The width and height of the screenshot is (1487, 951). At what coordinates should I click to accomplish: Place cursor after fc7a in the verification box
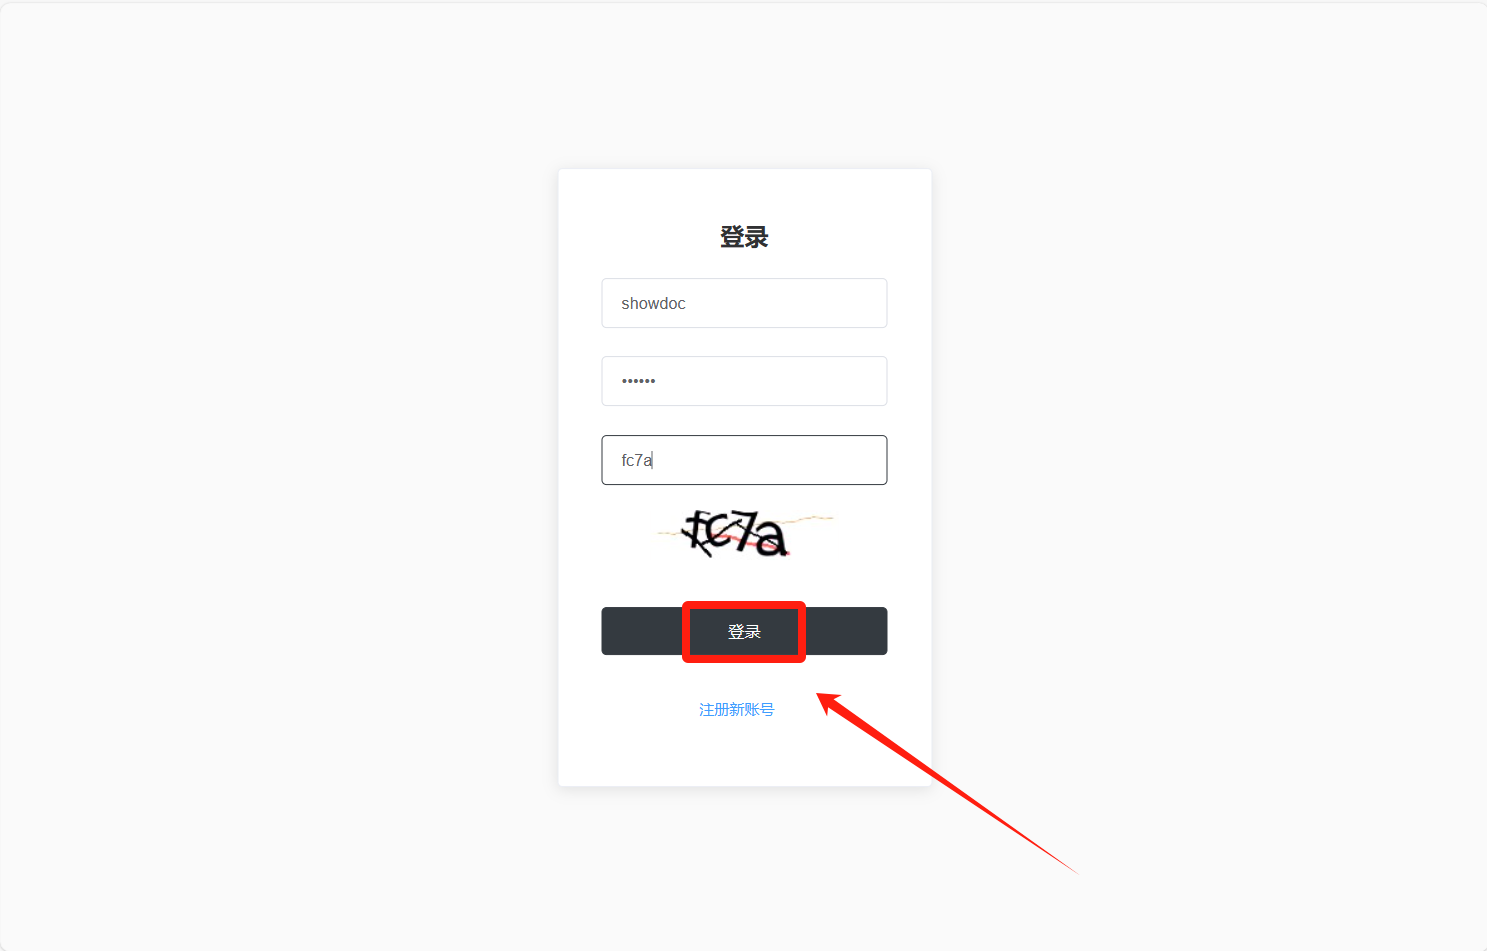click(x=654, y=460)
